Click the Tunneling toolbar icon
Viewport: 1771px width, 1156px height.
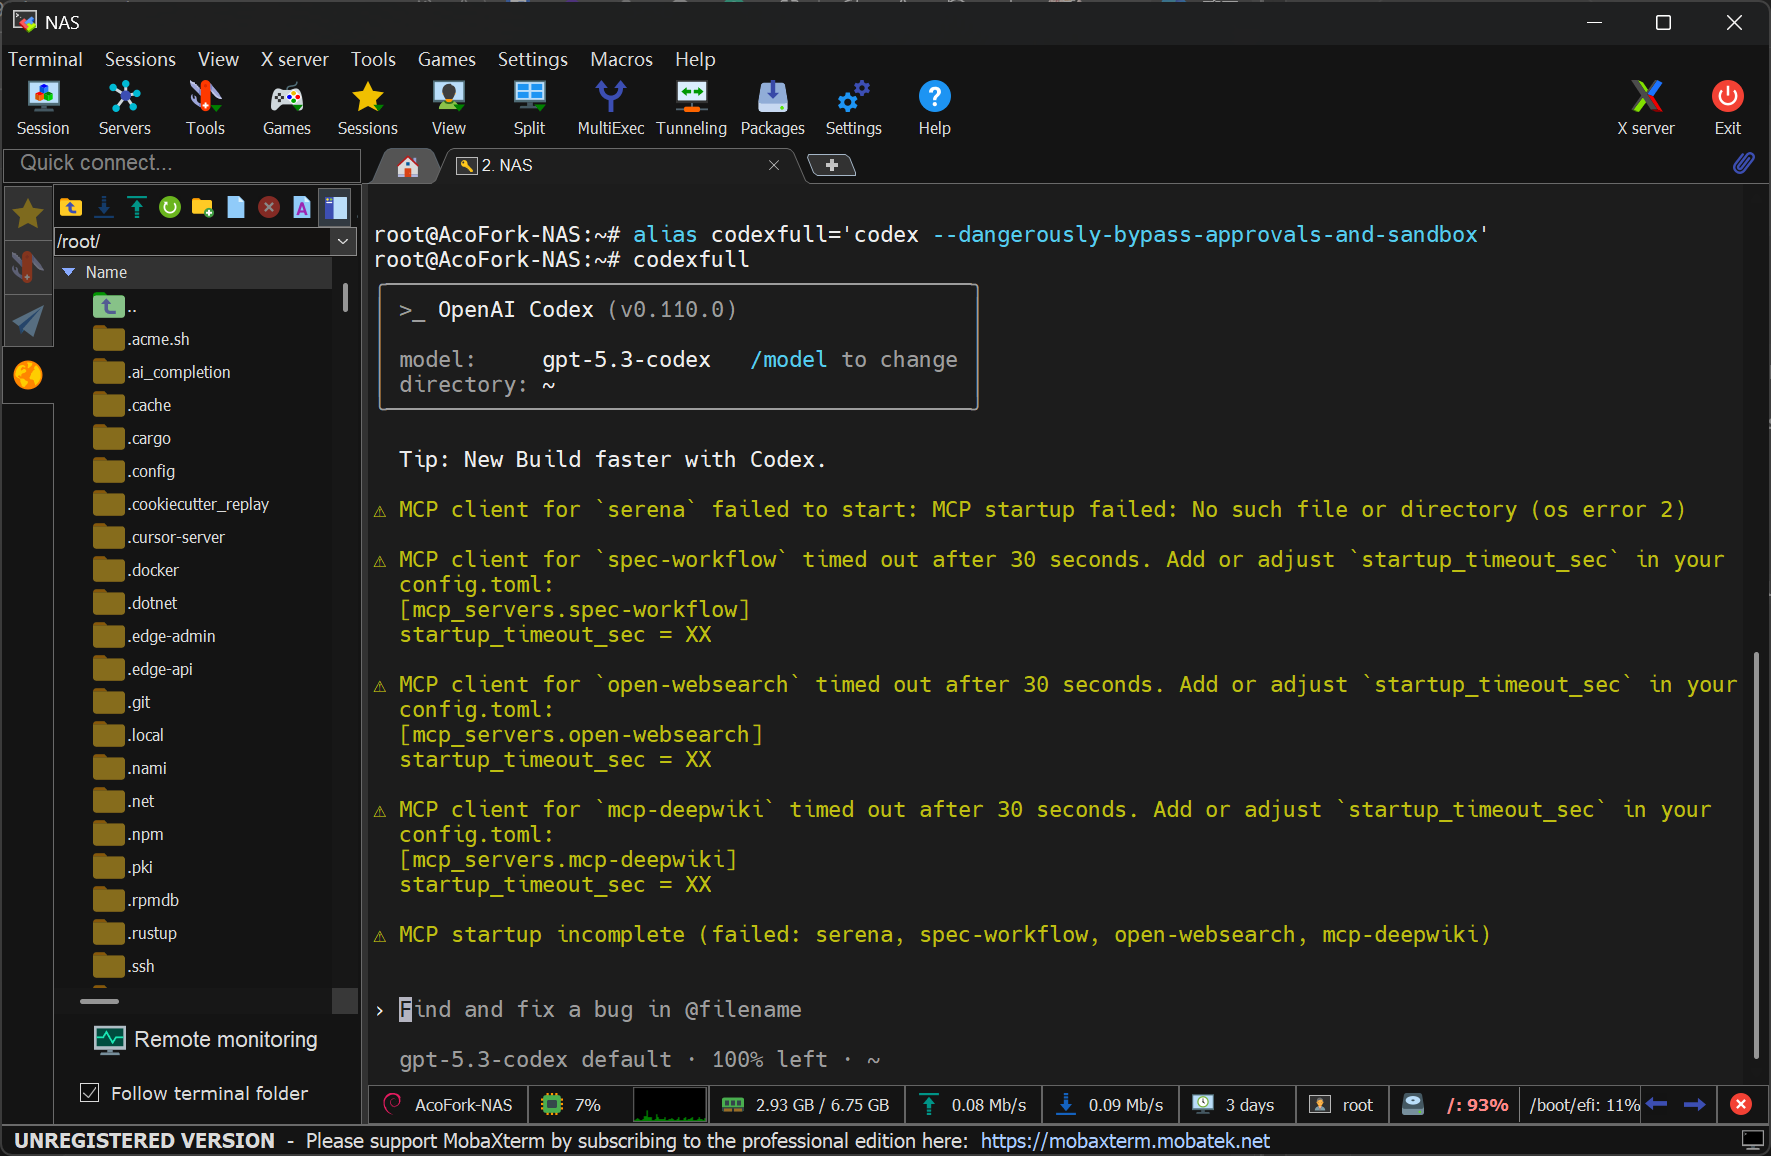[x=691, y=107]
